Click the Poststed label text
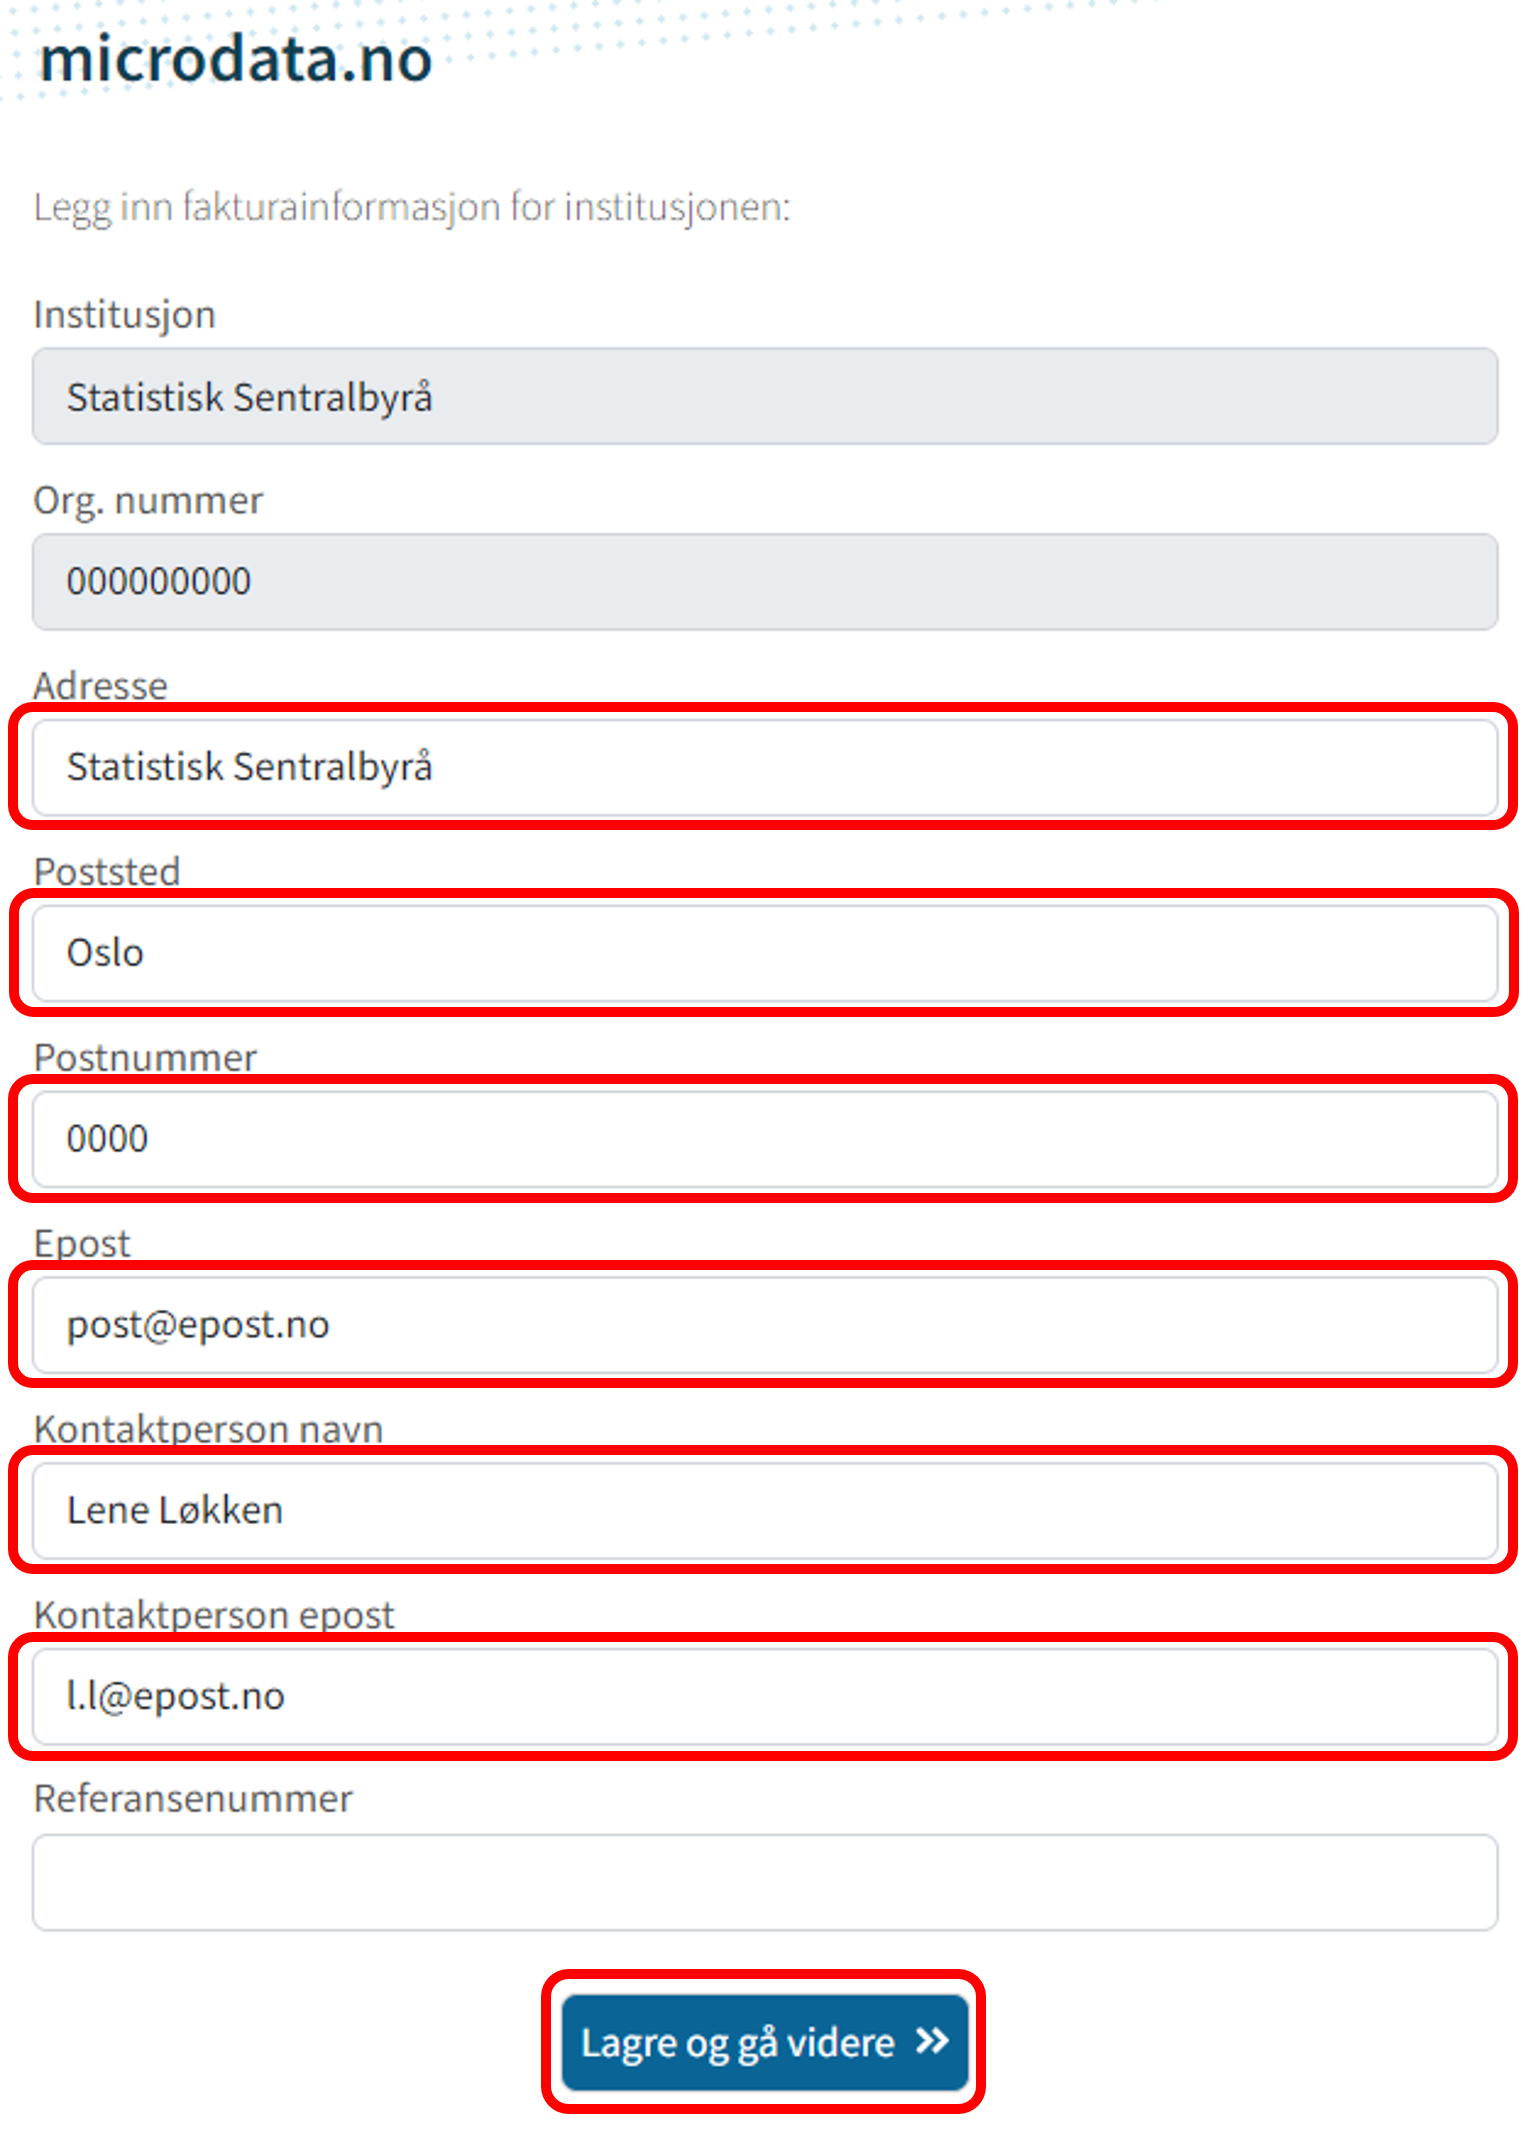 click(107, 871)
